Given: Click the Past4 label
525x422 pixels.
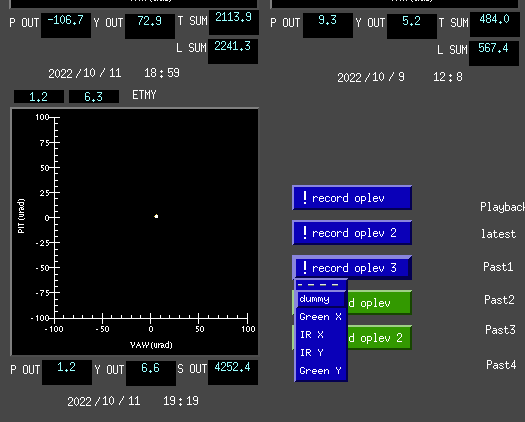Looking at the screenshot, I should coord(501,364).
